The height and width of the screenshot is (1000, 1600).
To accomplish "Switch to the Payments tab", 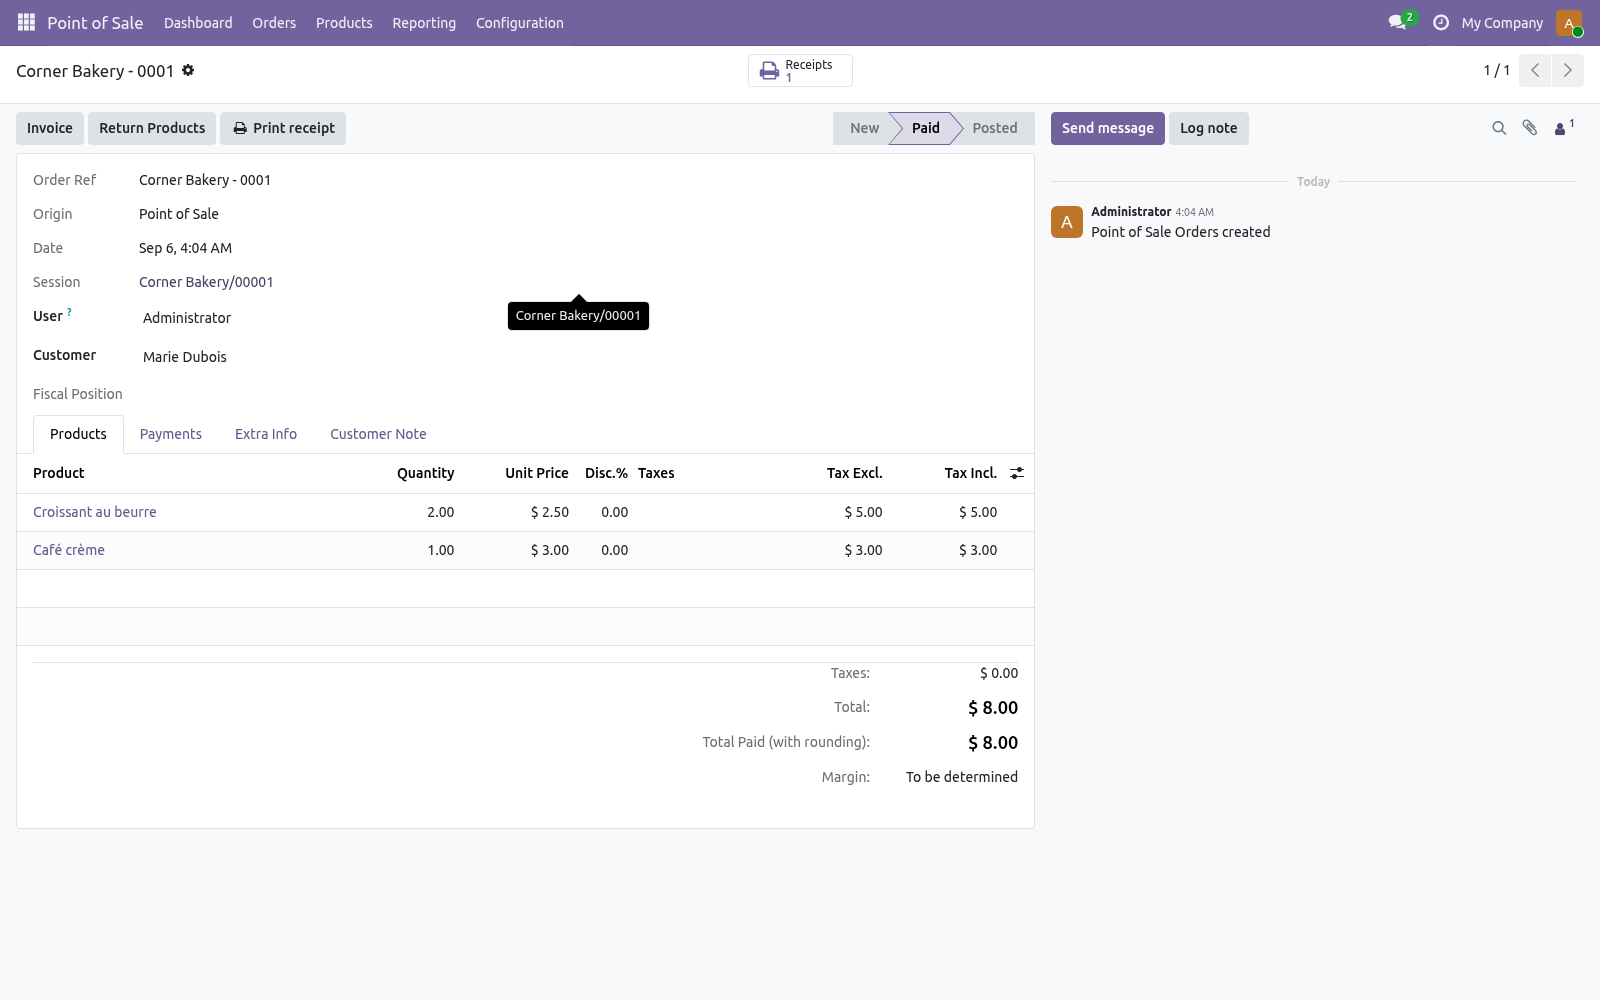I will 171,434.
